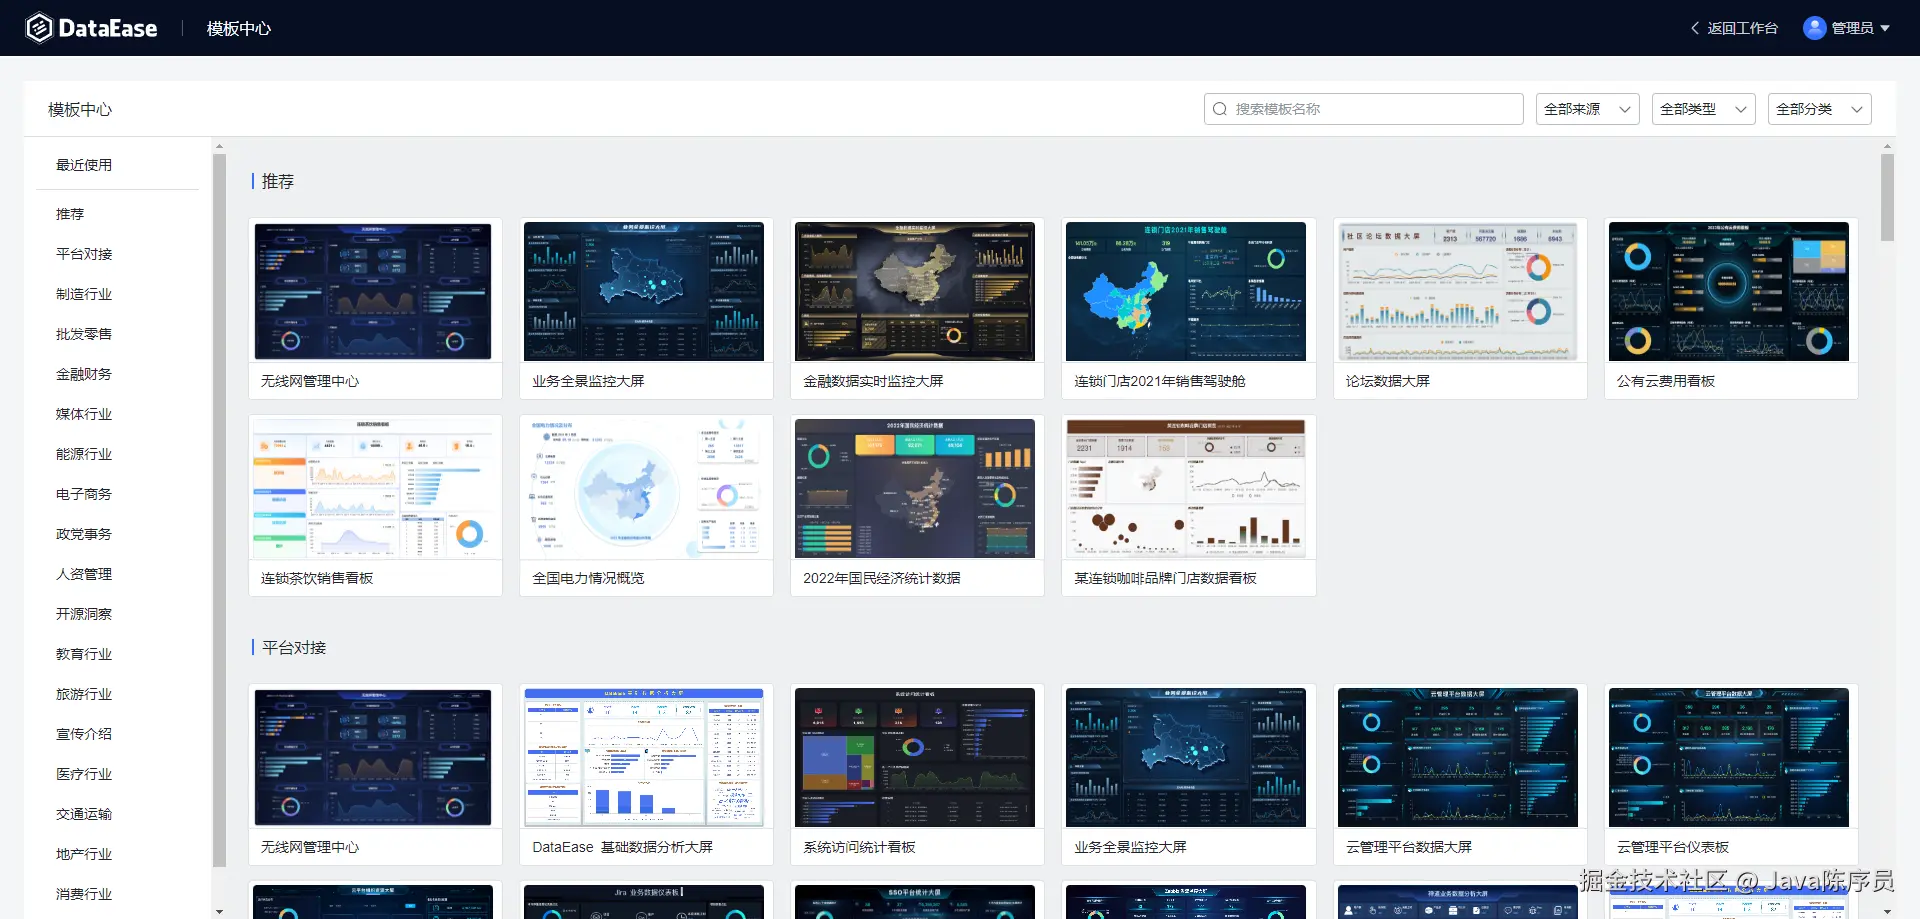Click the DataEase logo icon

point(38,28)
